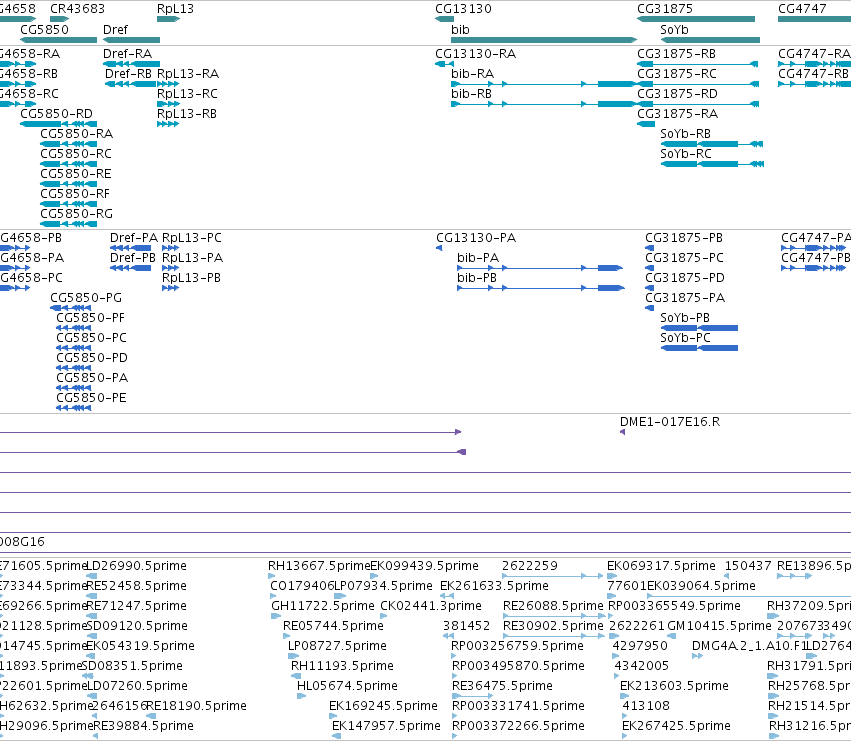Image resolution: width=851 pixels, height=741 pixels.
Task: Select the long bib gene bar
Action: pyautogui.click(x=544, y=40)
